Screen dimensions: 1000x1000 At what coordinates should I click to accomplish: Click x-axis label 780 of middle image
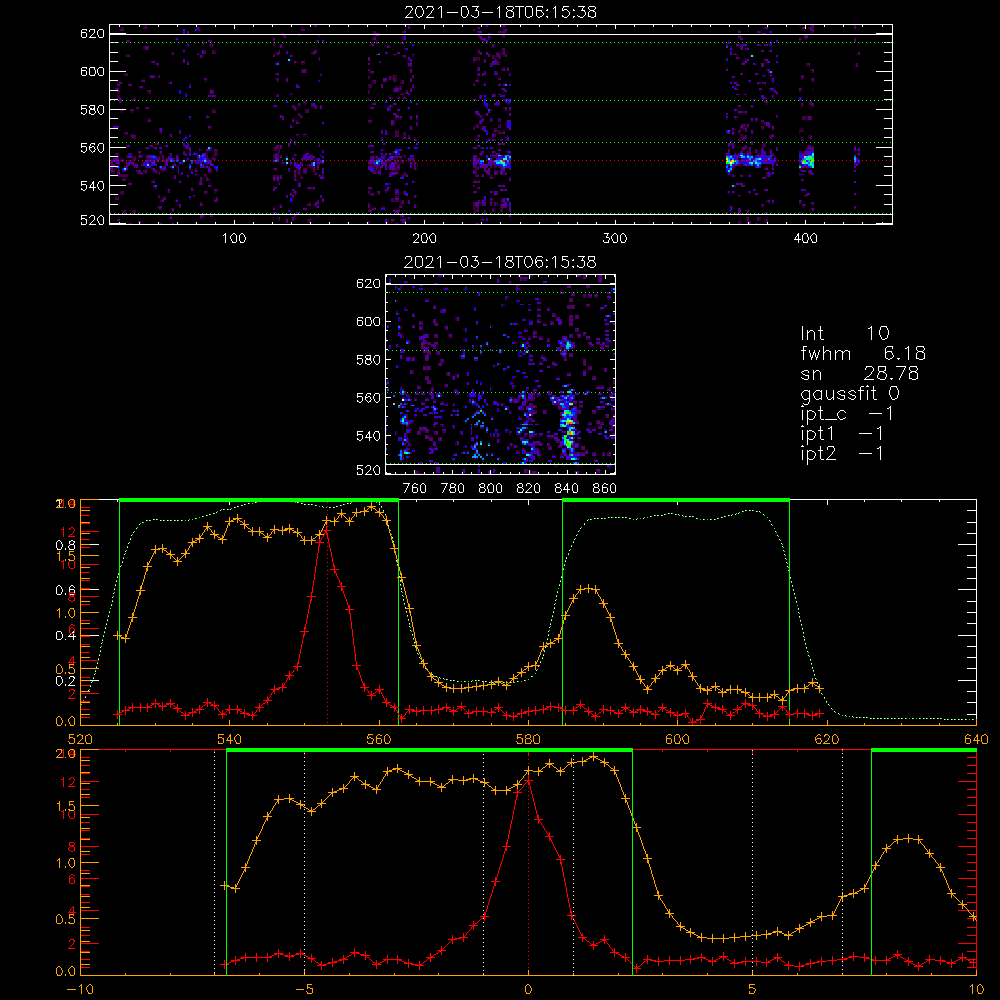453,489
